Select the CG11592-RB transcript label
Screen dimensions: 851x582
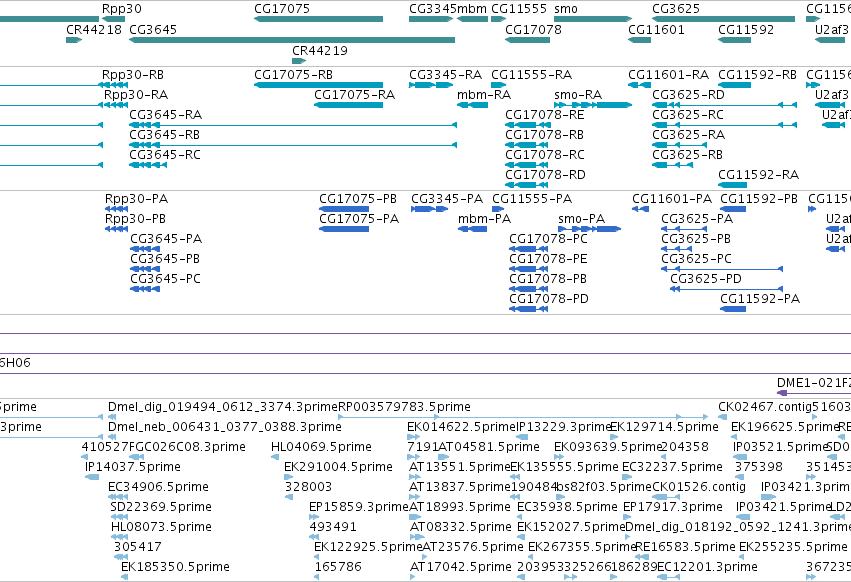coord(757,74)
